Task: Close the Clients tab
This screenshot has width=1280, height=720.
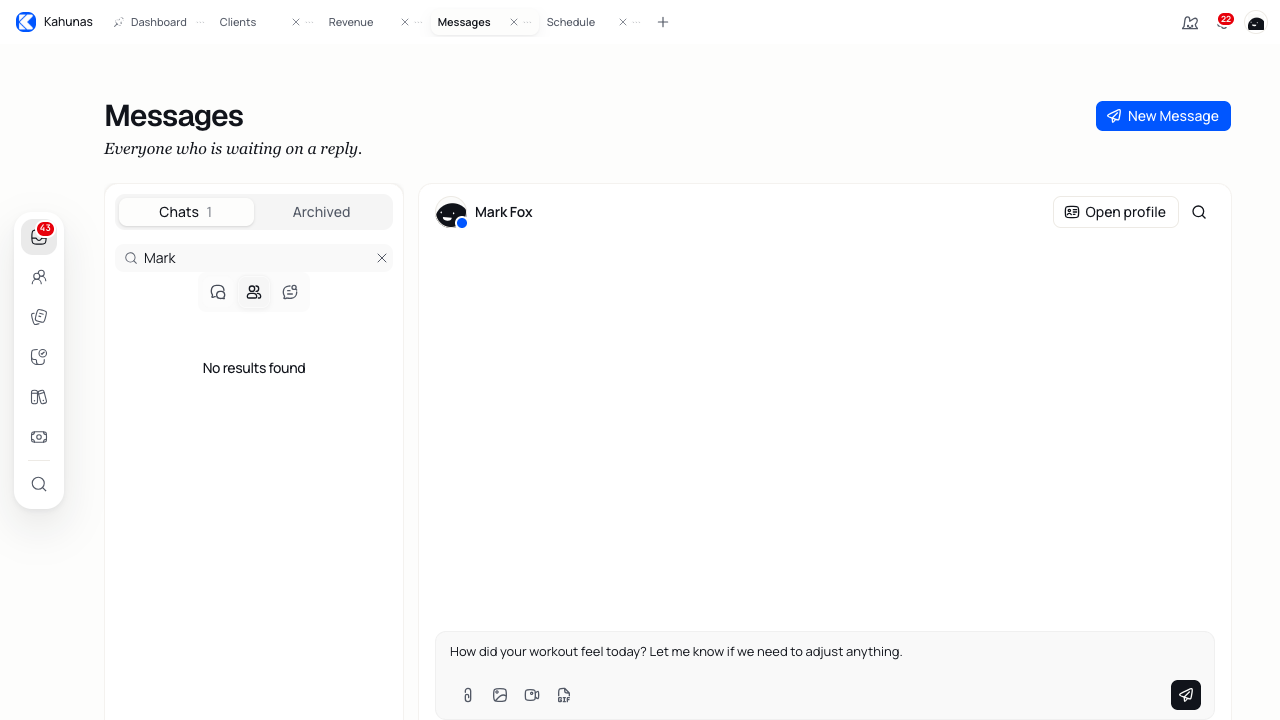Action: (x=296, y=22)
